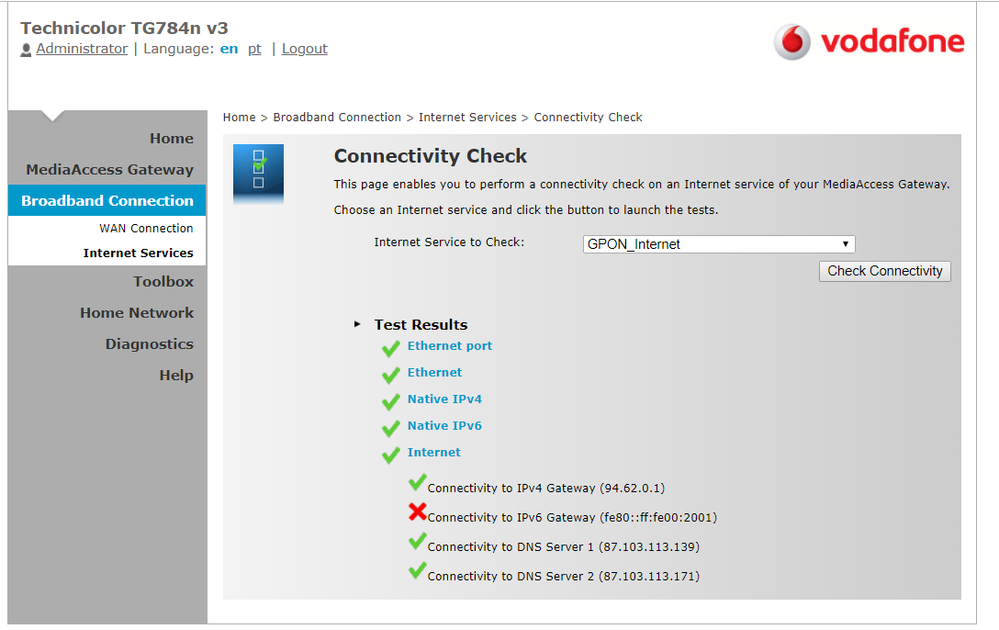Image resolution: width=999 pixels, height=630 pixels.
Task: Open the Diagnostics sidebar section
Action: tap(149, 344)
